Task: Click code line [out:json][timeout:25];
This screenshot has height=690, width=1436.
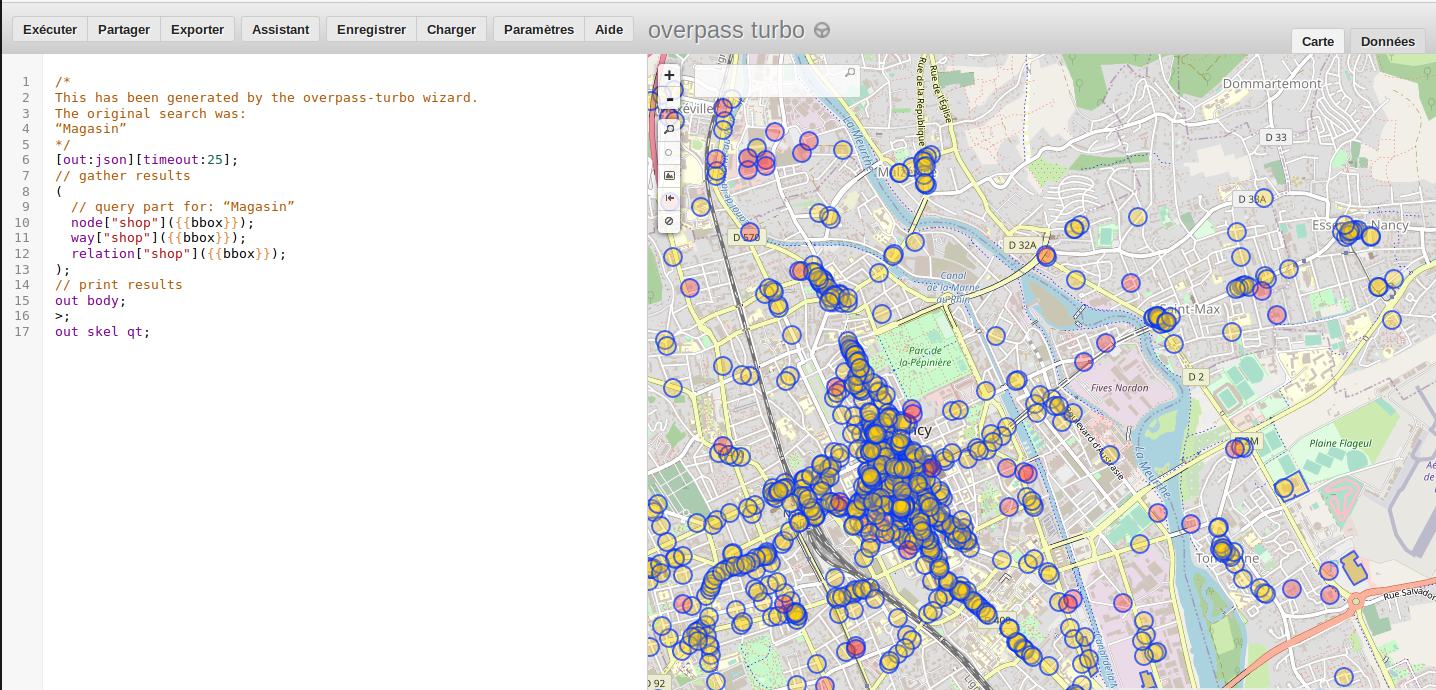Action: [x=147, y=160]
